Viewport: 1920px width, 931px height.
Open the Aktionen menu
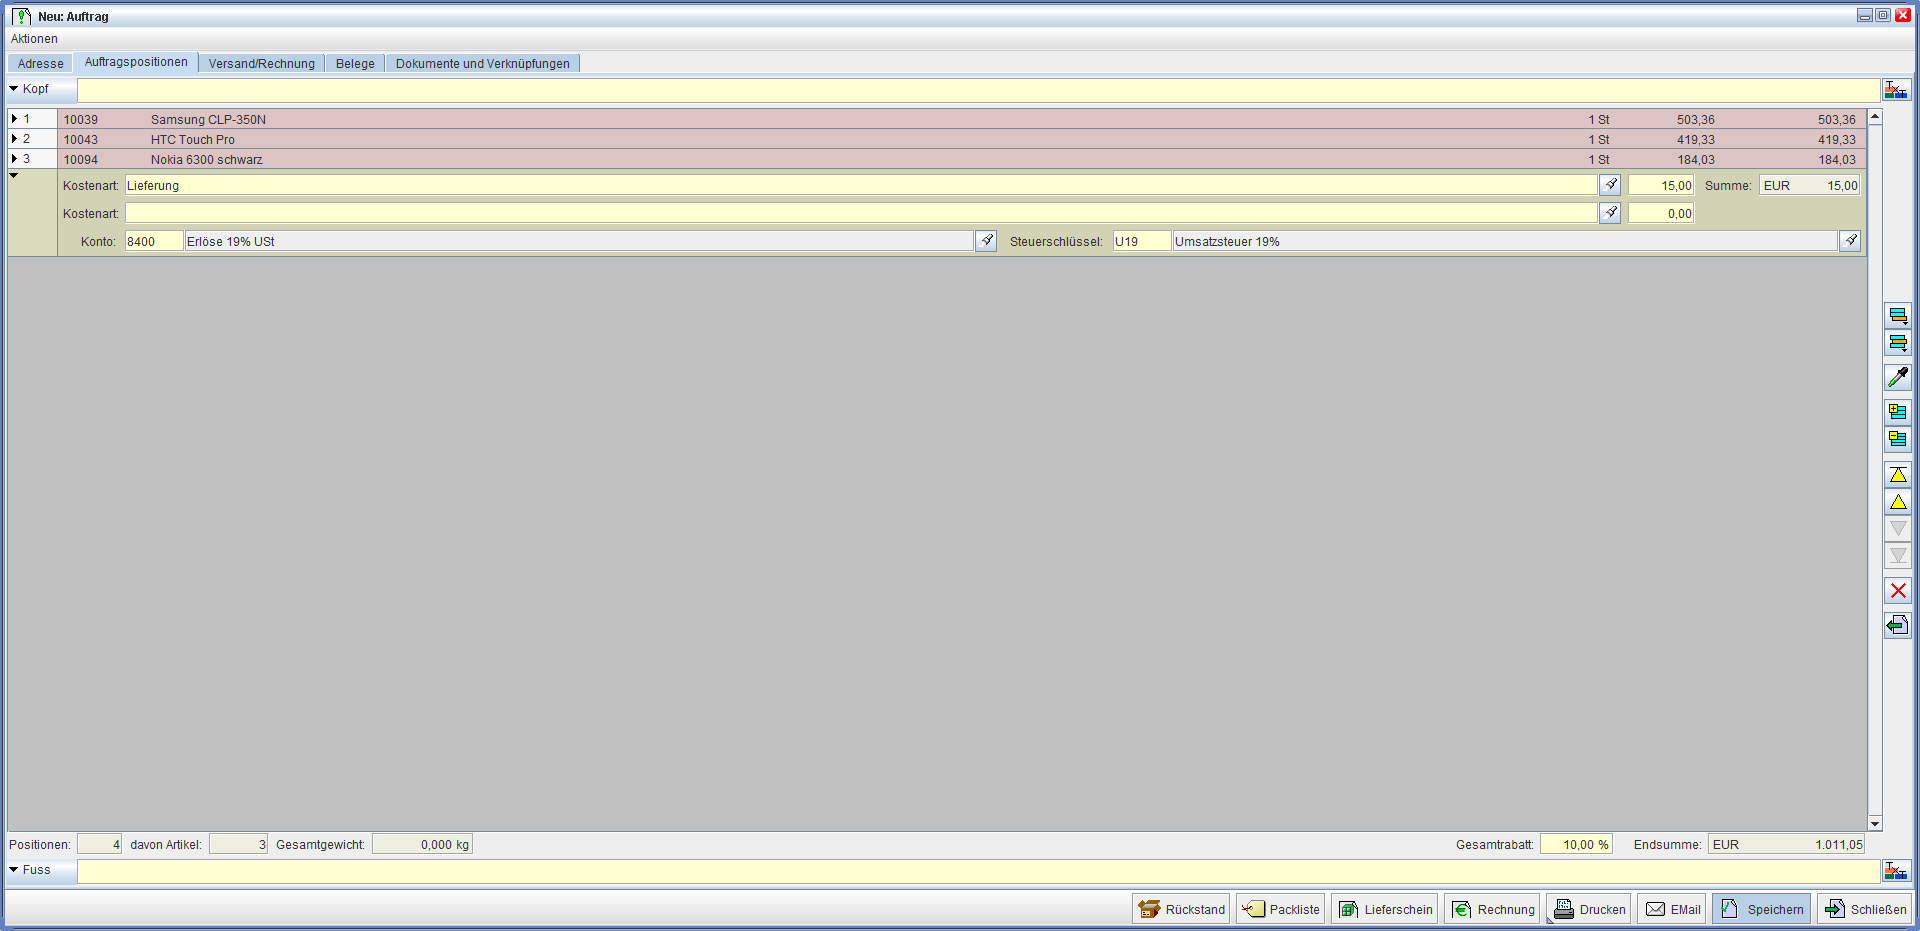34,39
